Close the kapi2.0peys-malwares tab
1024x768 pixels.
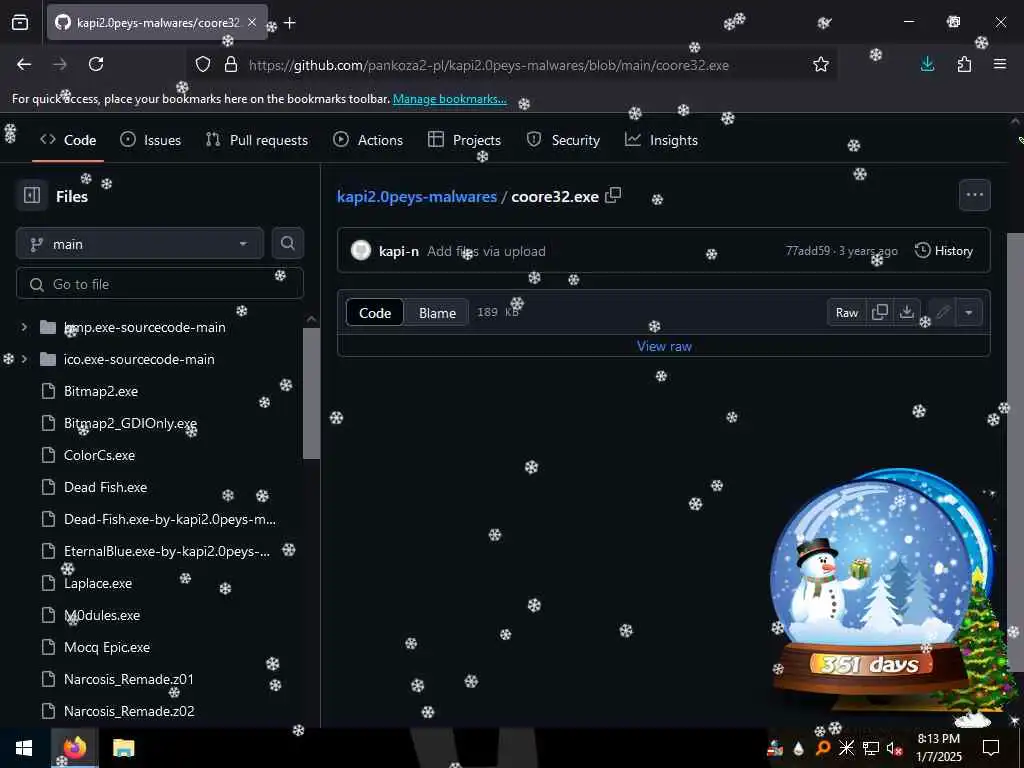click(252, 23)
